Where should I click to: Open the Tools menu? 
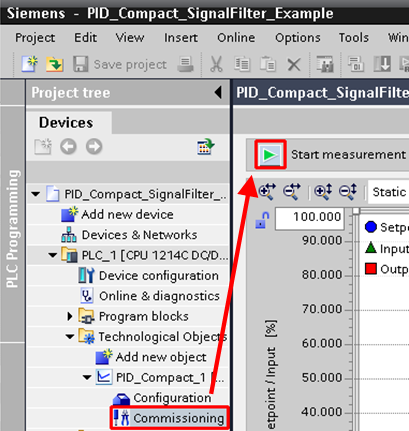354,37
